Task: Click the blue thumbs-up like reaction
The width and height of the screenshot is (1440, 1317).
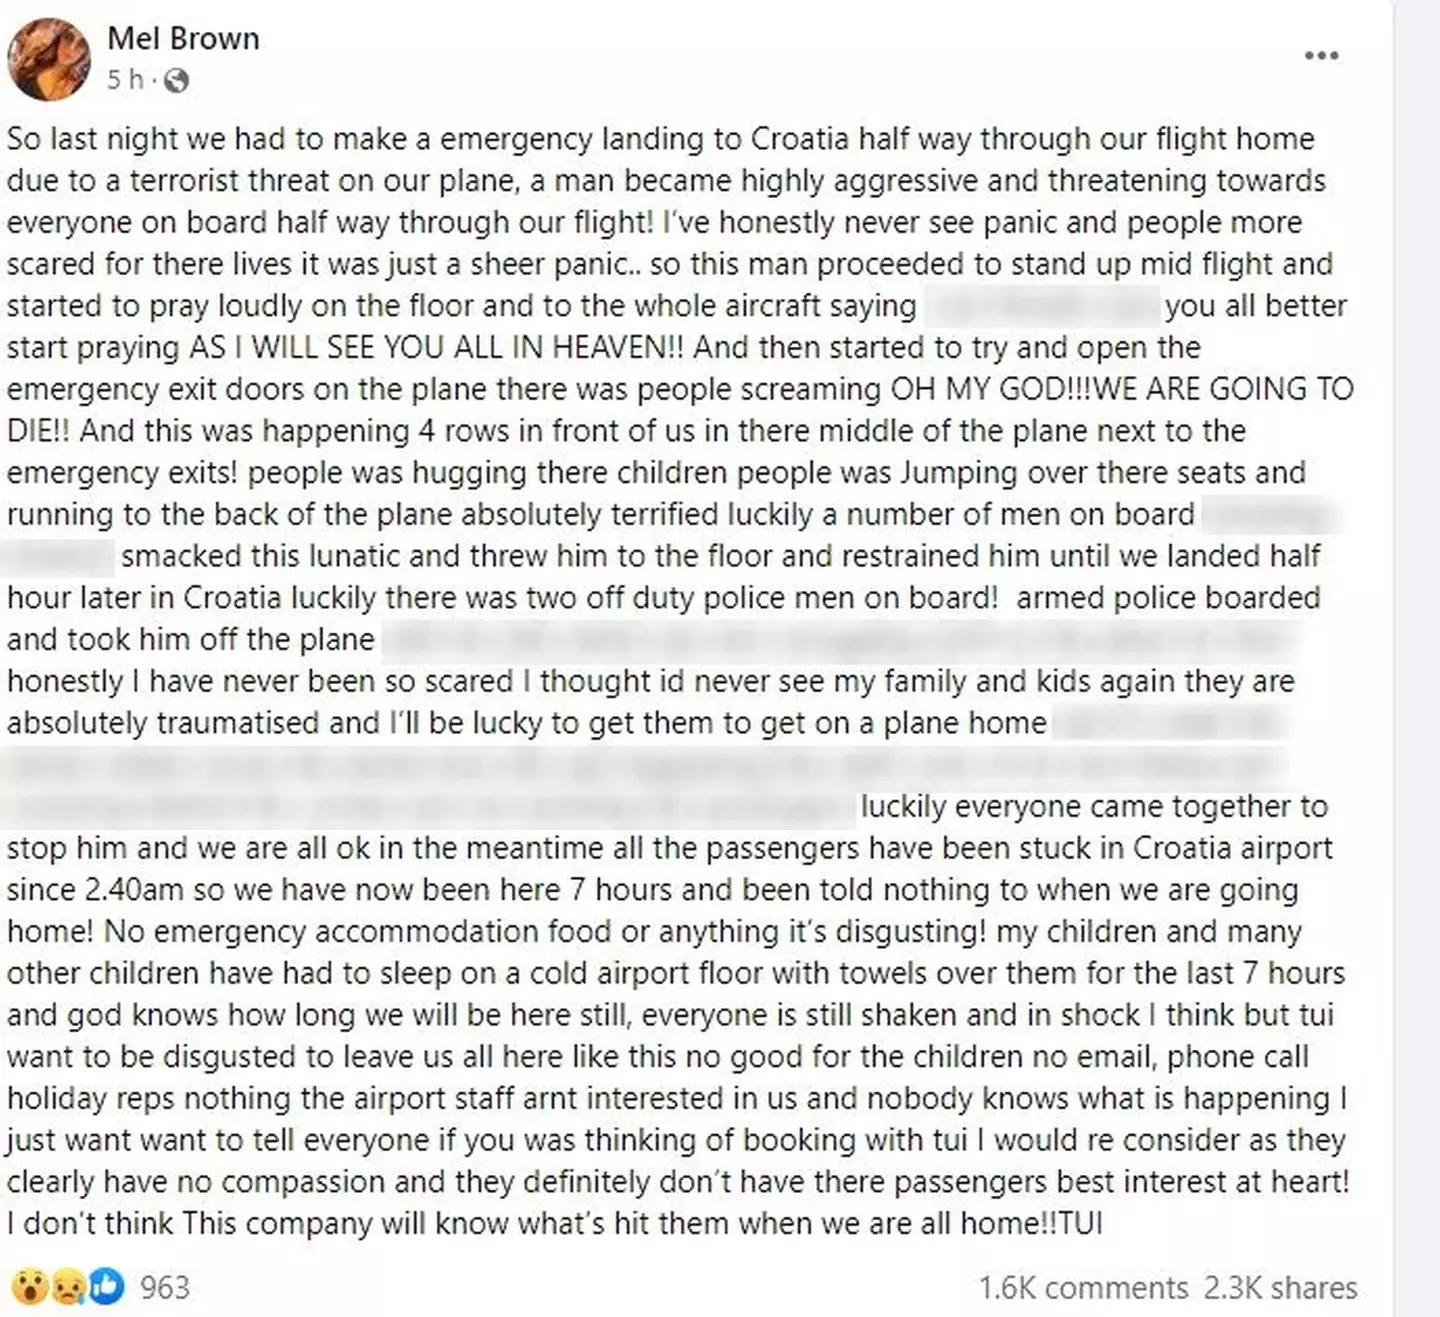Action: [x=106, y=1286]
